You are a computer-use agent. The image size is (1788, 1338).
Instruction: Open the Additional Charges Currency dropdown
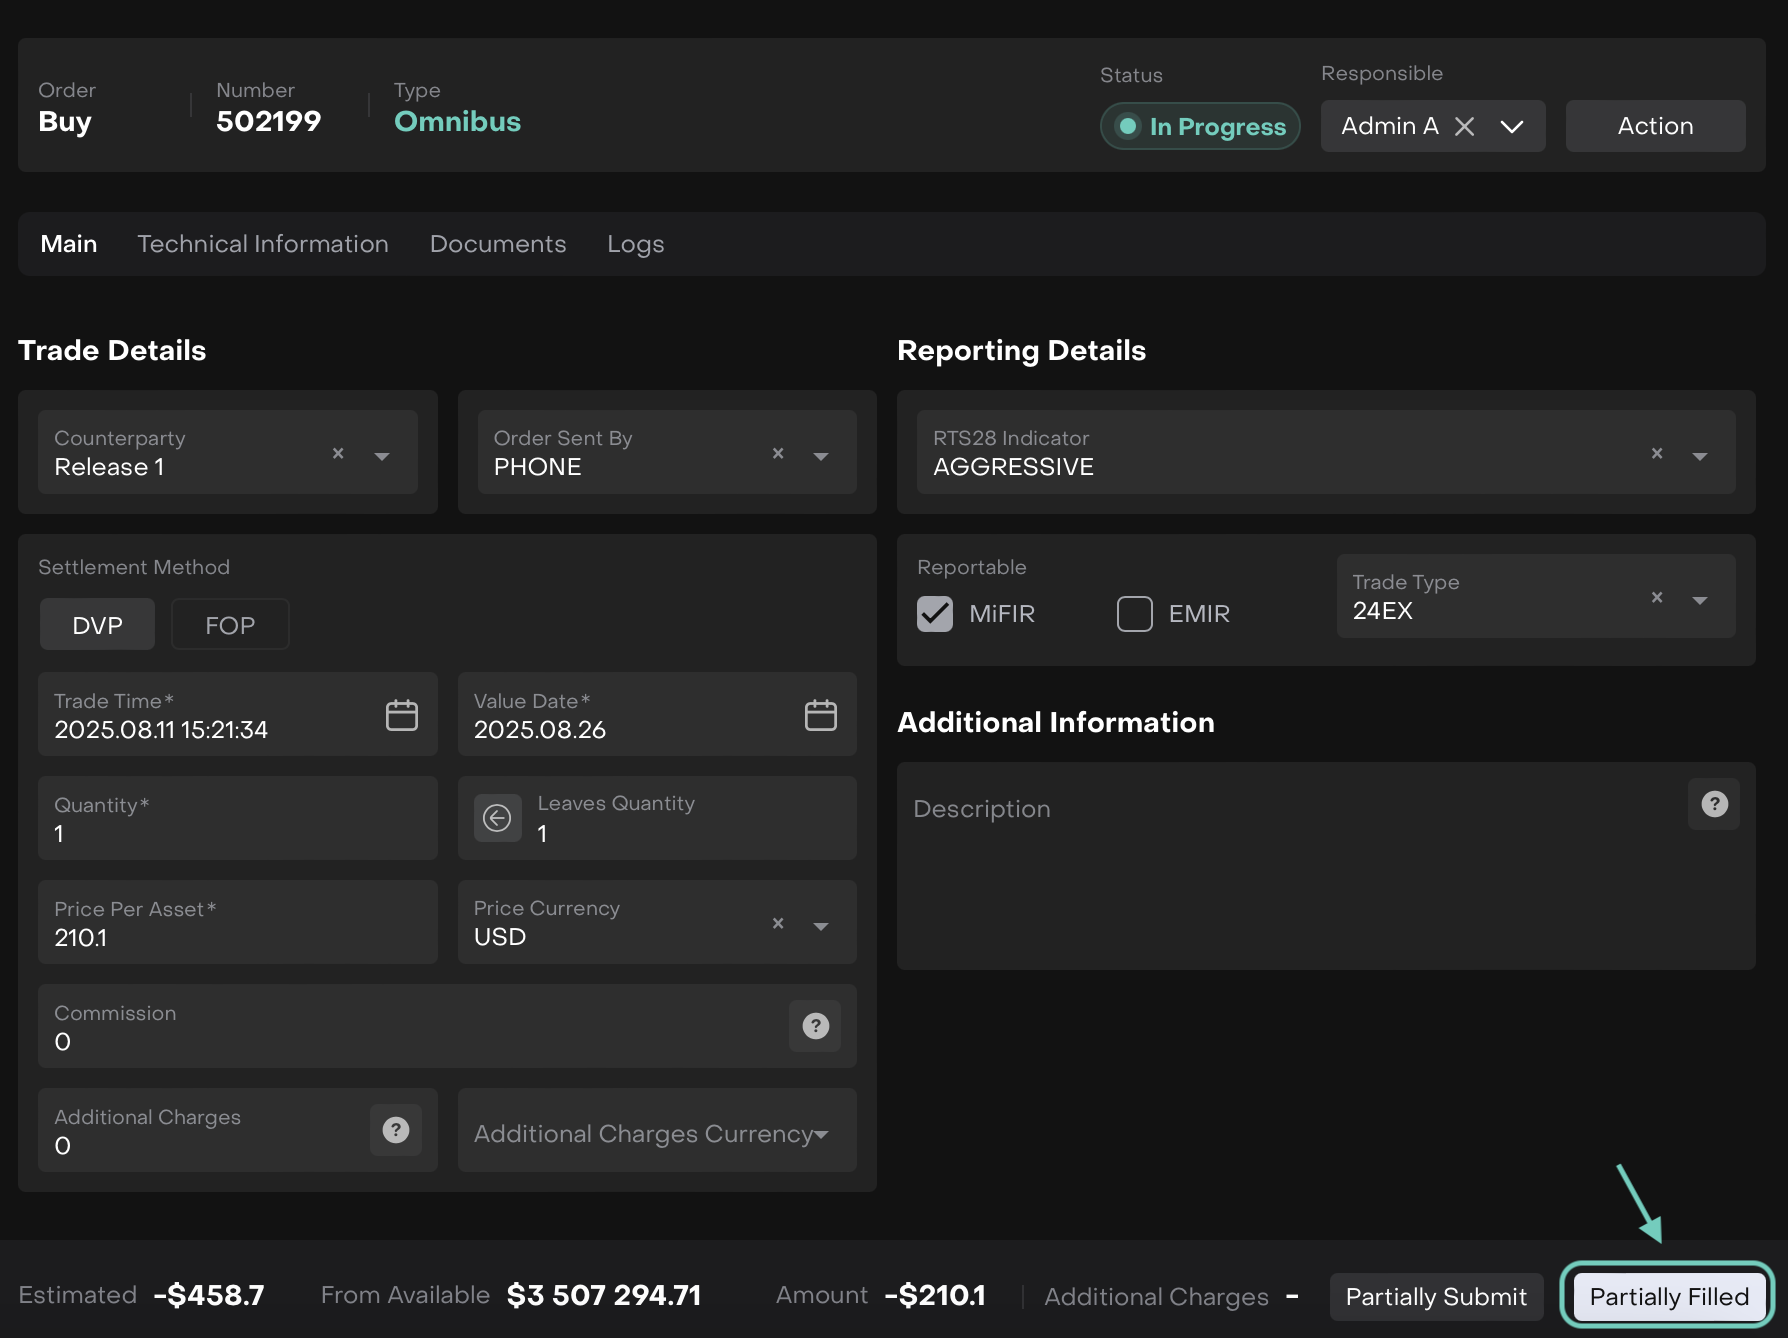(821, 1134)
